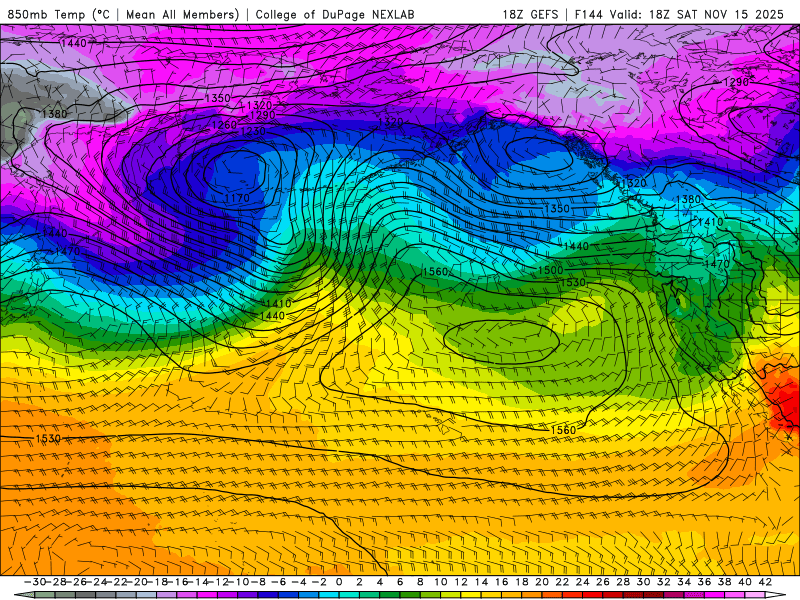Click the -24 colorbar tick label
The image size is (800, 600).
[96, 582]
